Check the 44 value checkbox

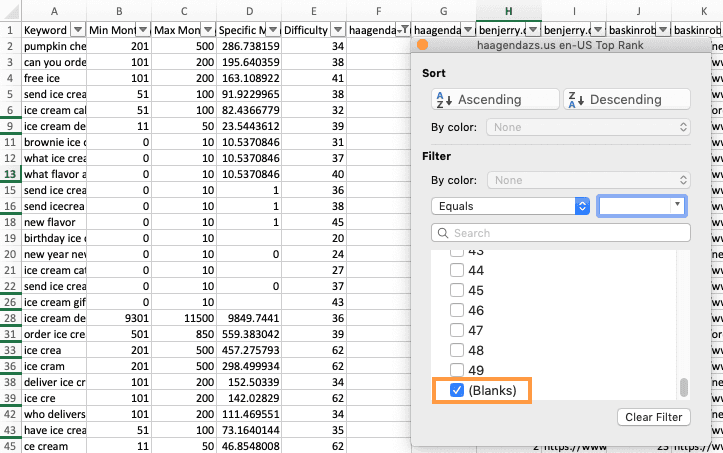(x=457, y=271)
